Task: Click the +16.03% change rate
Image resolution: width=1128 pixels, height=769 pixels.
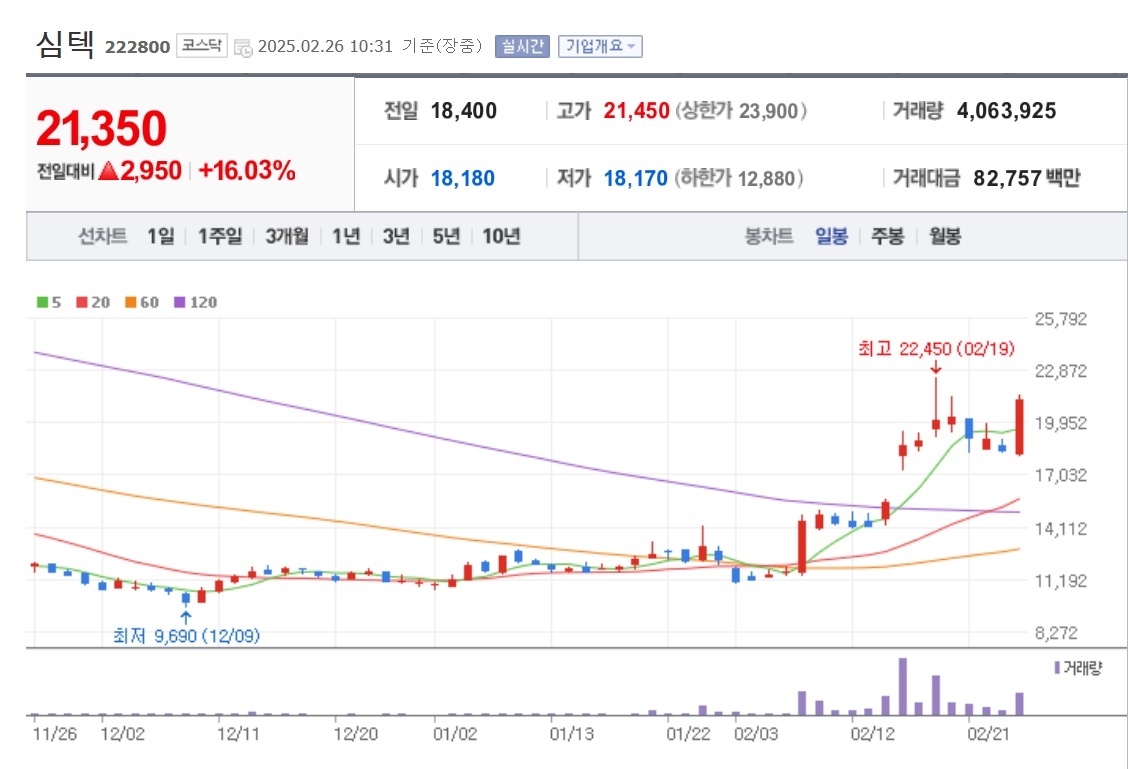Action: pos(247,170)
